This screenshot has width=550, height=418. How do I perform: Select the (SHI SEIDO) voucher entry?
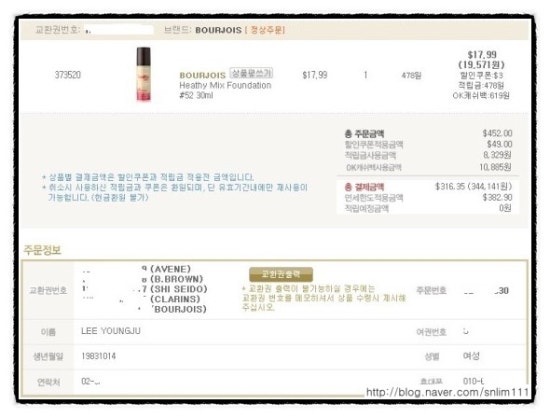click(179, 289)
